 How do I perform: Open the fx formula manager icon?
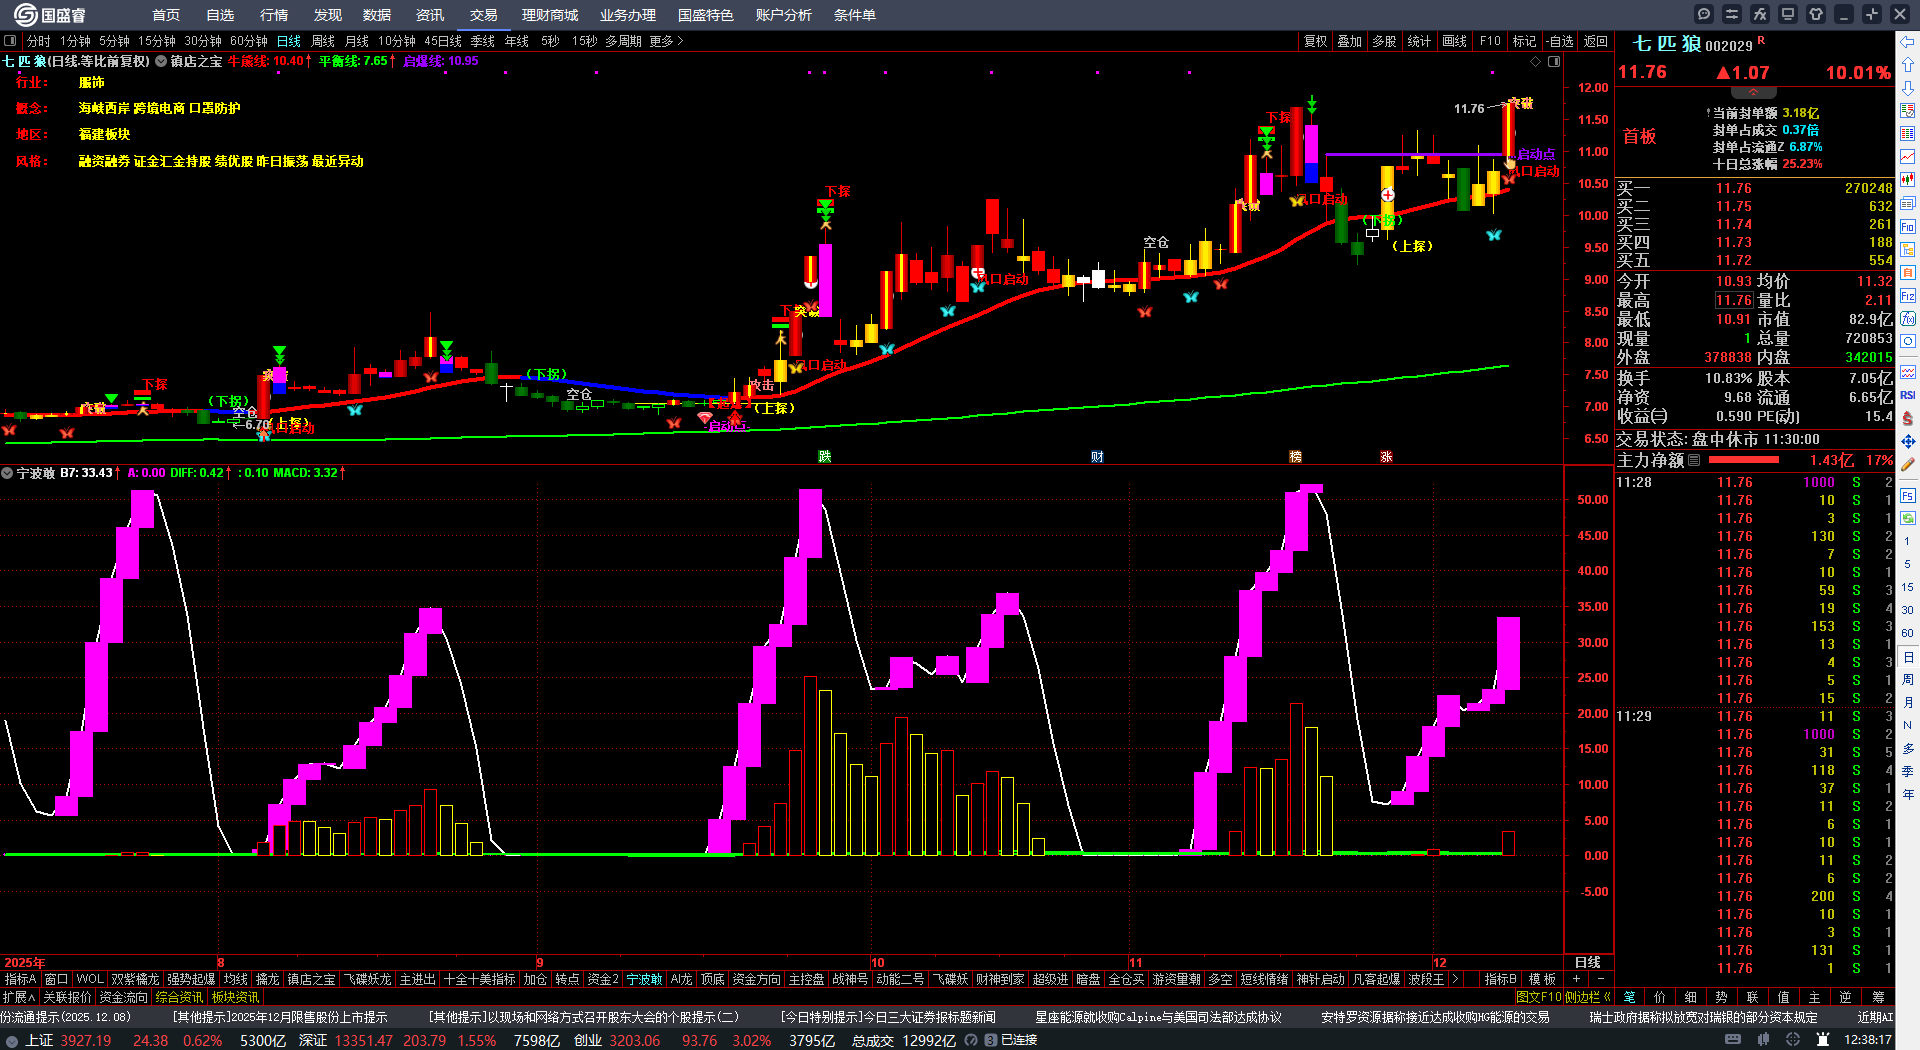click(1760, 14)
